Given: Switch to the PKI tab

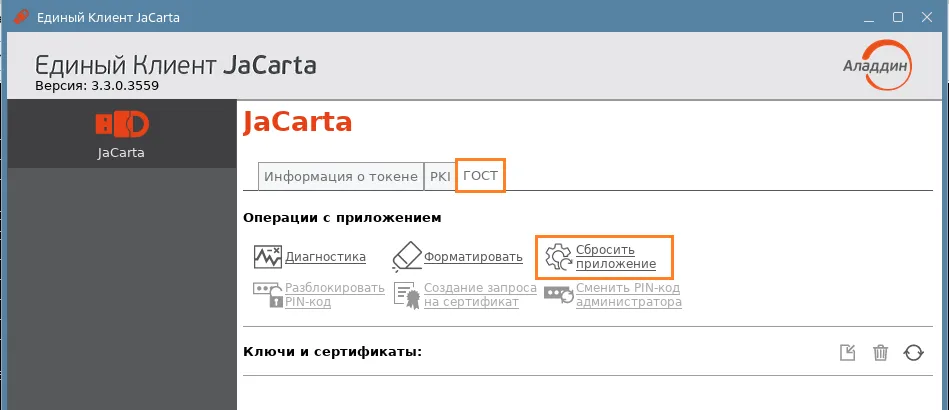Looking at the screenshot, I should 440,177.
